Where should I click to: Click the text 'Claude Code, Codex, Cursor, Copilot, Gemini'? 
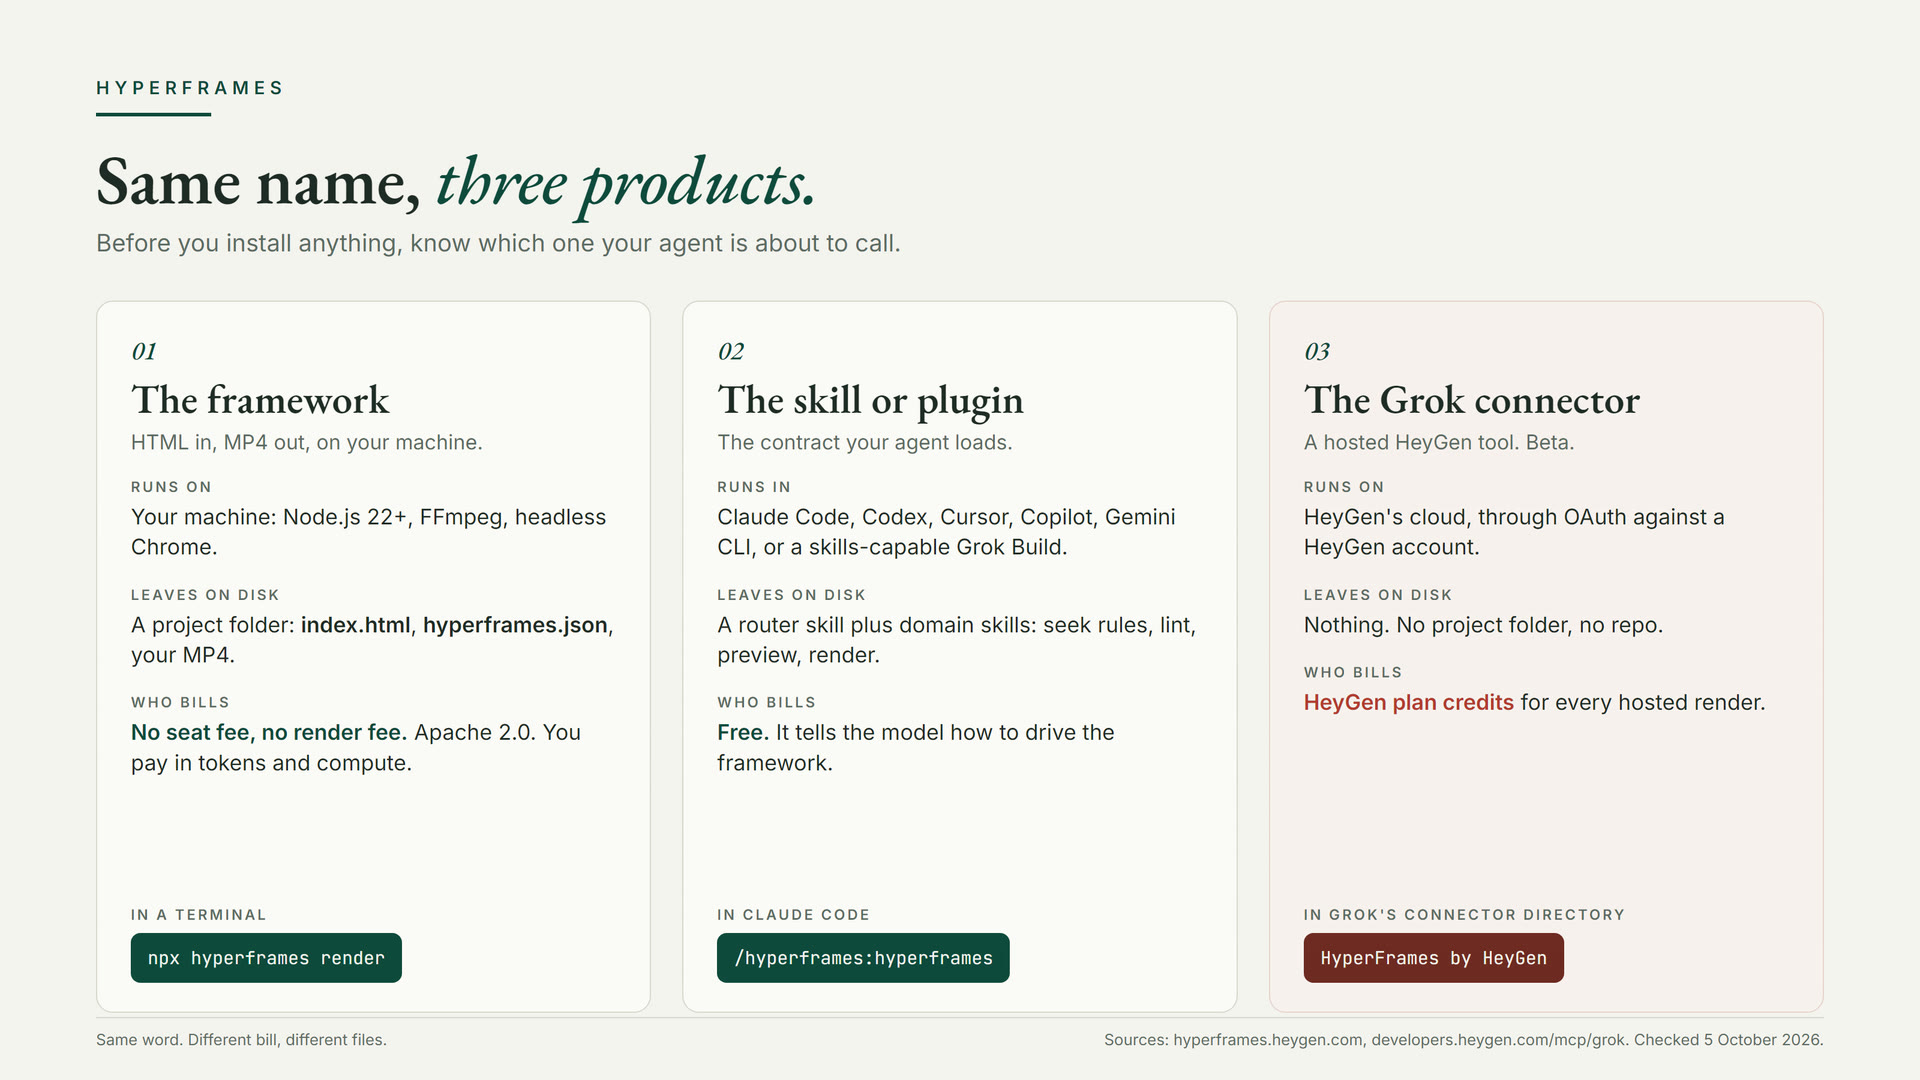pyautogui.click(x=946, y=517)
